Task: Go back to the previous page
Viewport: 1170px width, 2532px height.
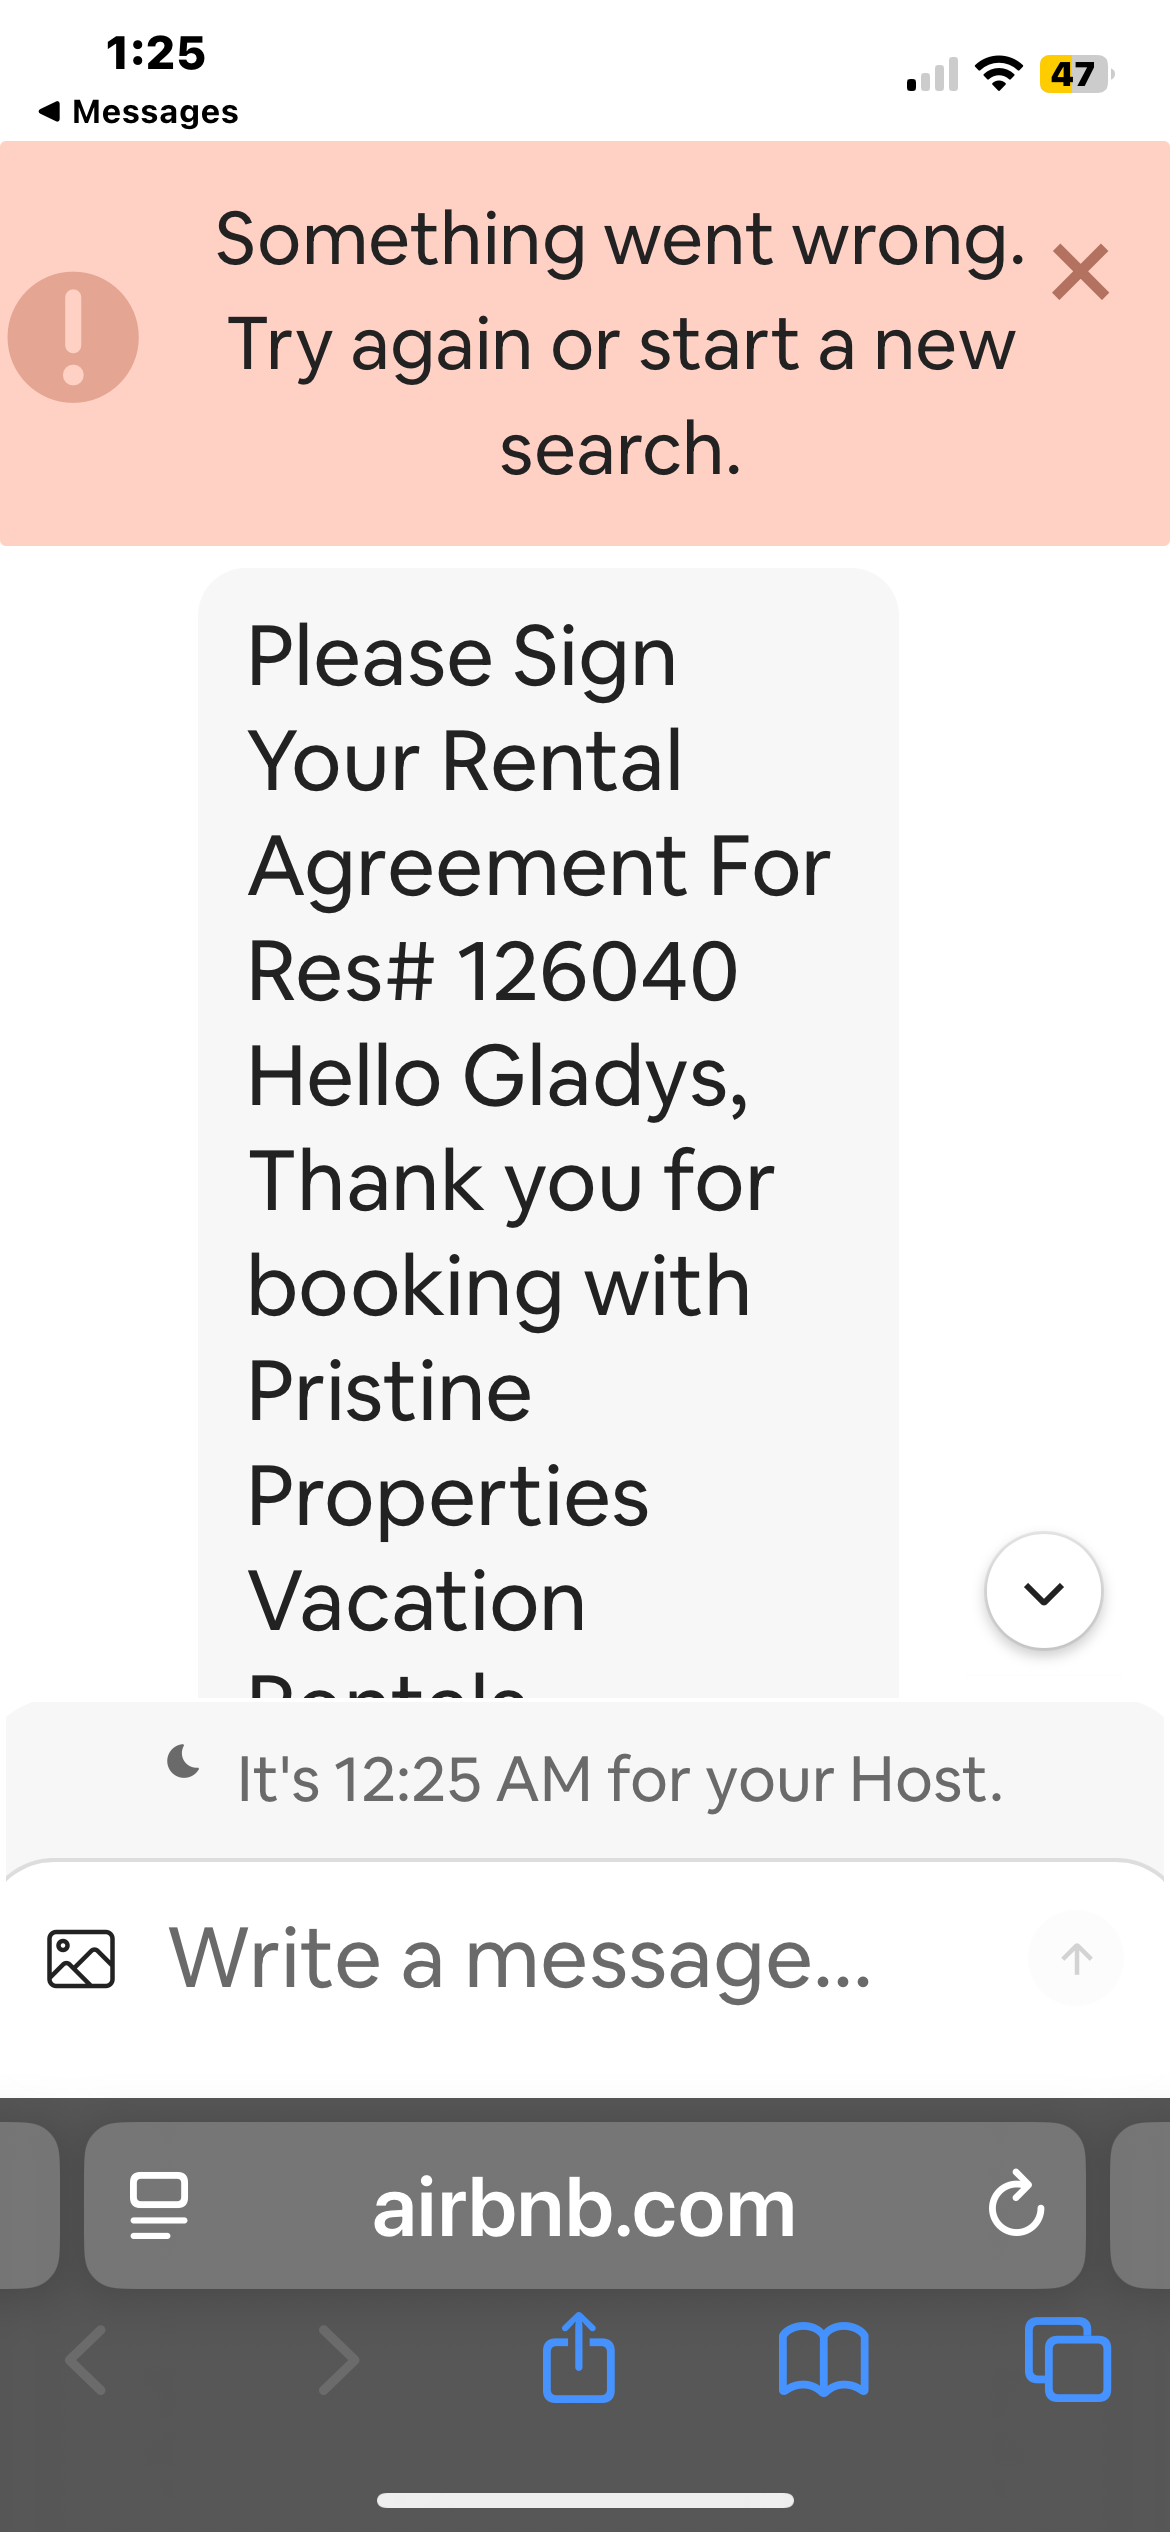Action: click(86, 2360)
